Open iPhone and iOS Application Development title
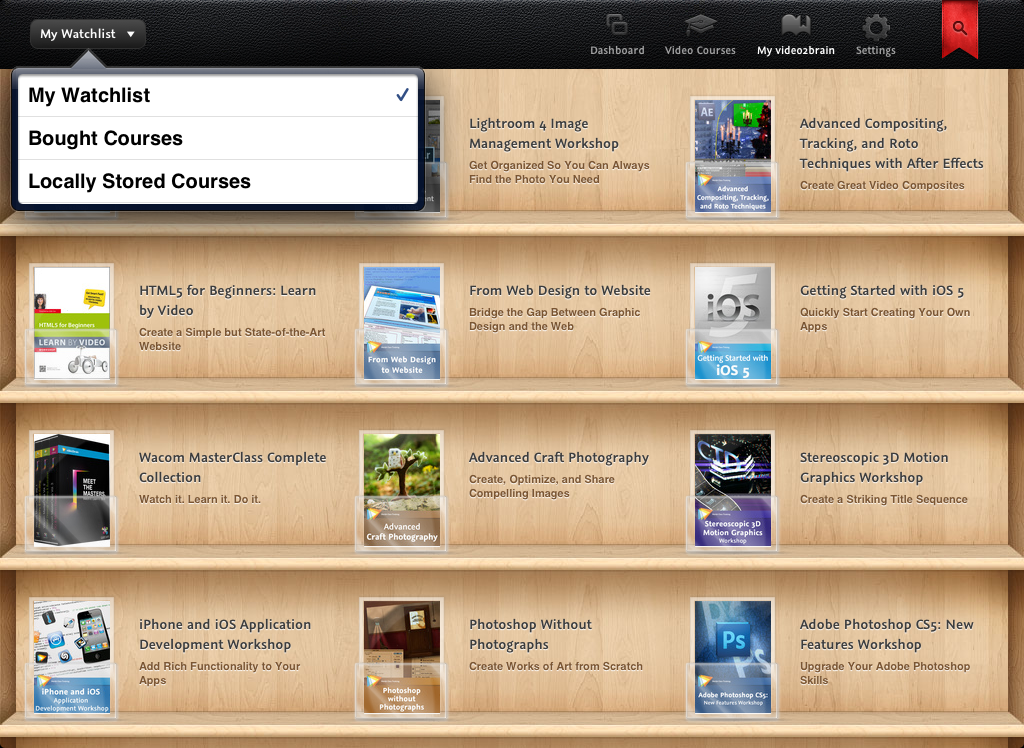This screenshot has height=748, width=1024. (x=225, y=634)
